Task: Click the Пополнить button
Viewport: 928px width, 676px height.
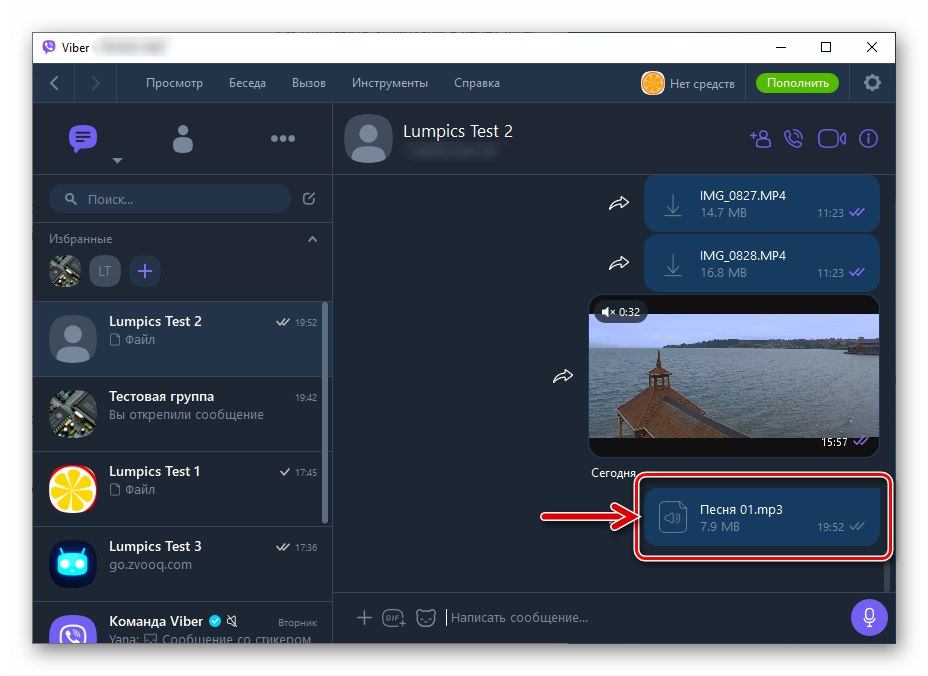Action: [797, 83]
